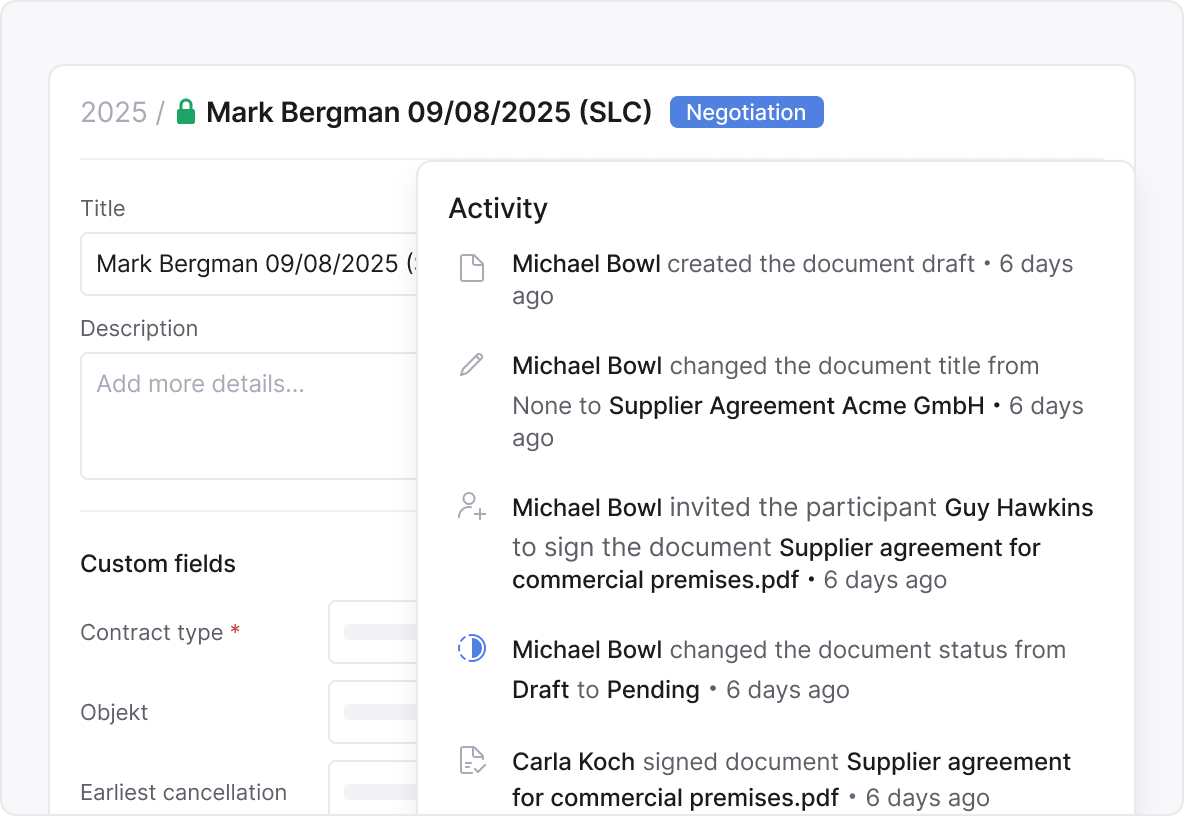The height and width of the screenshot is (816, 1184).
Task: Open the 2025 breadcrumb folder link
Action: 113,112
